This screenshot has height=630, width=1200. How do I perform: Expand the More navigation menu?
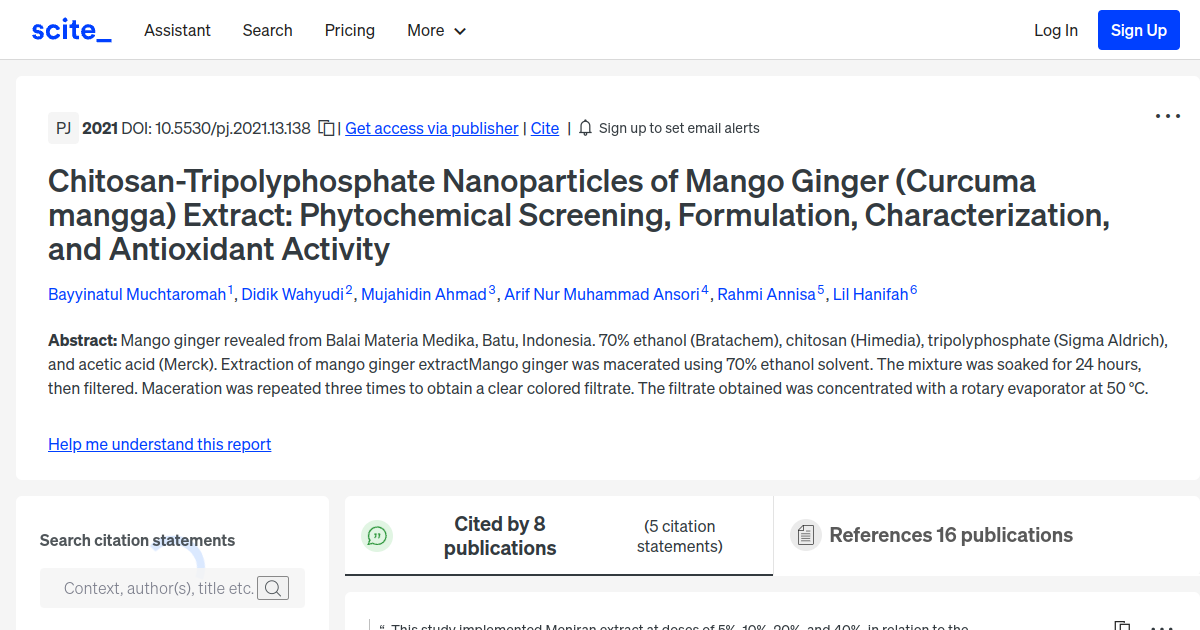click(x=436, y=30)
